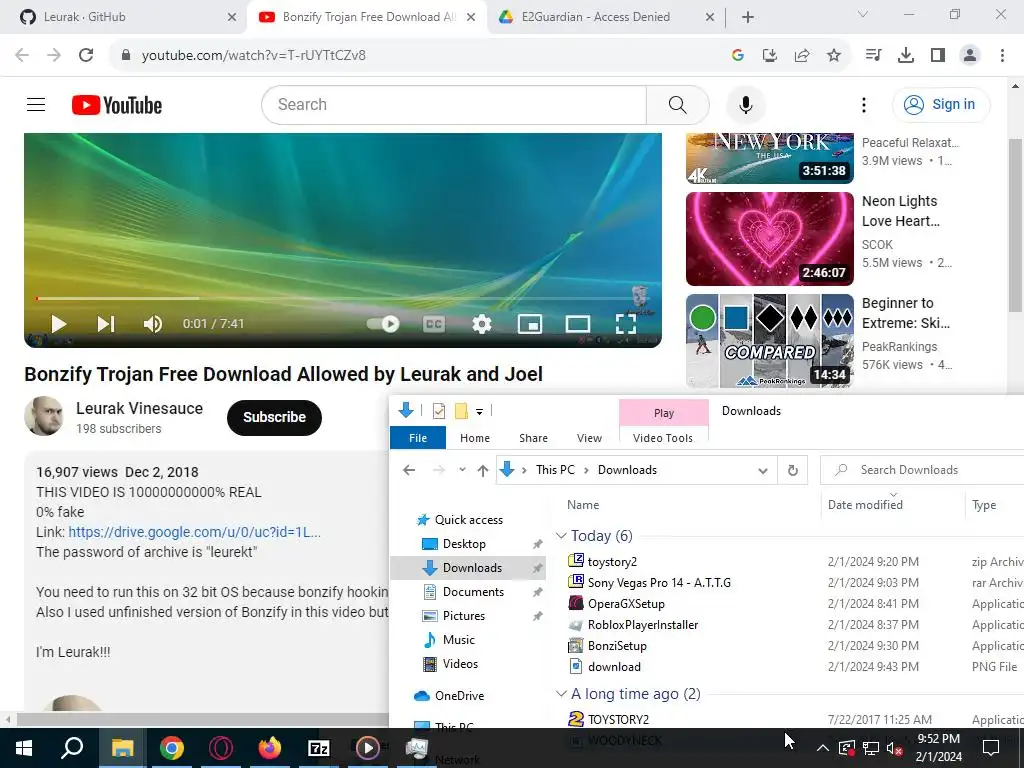Enable miniplayer mode
Image resolution: width=1024 pixels, height=768 pixels.
click(530, 324)
